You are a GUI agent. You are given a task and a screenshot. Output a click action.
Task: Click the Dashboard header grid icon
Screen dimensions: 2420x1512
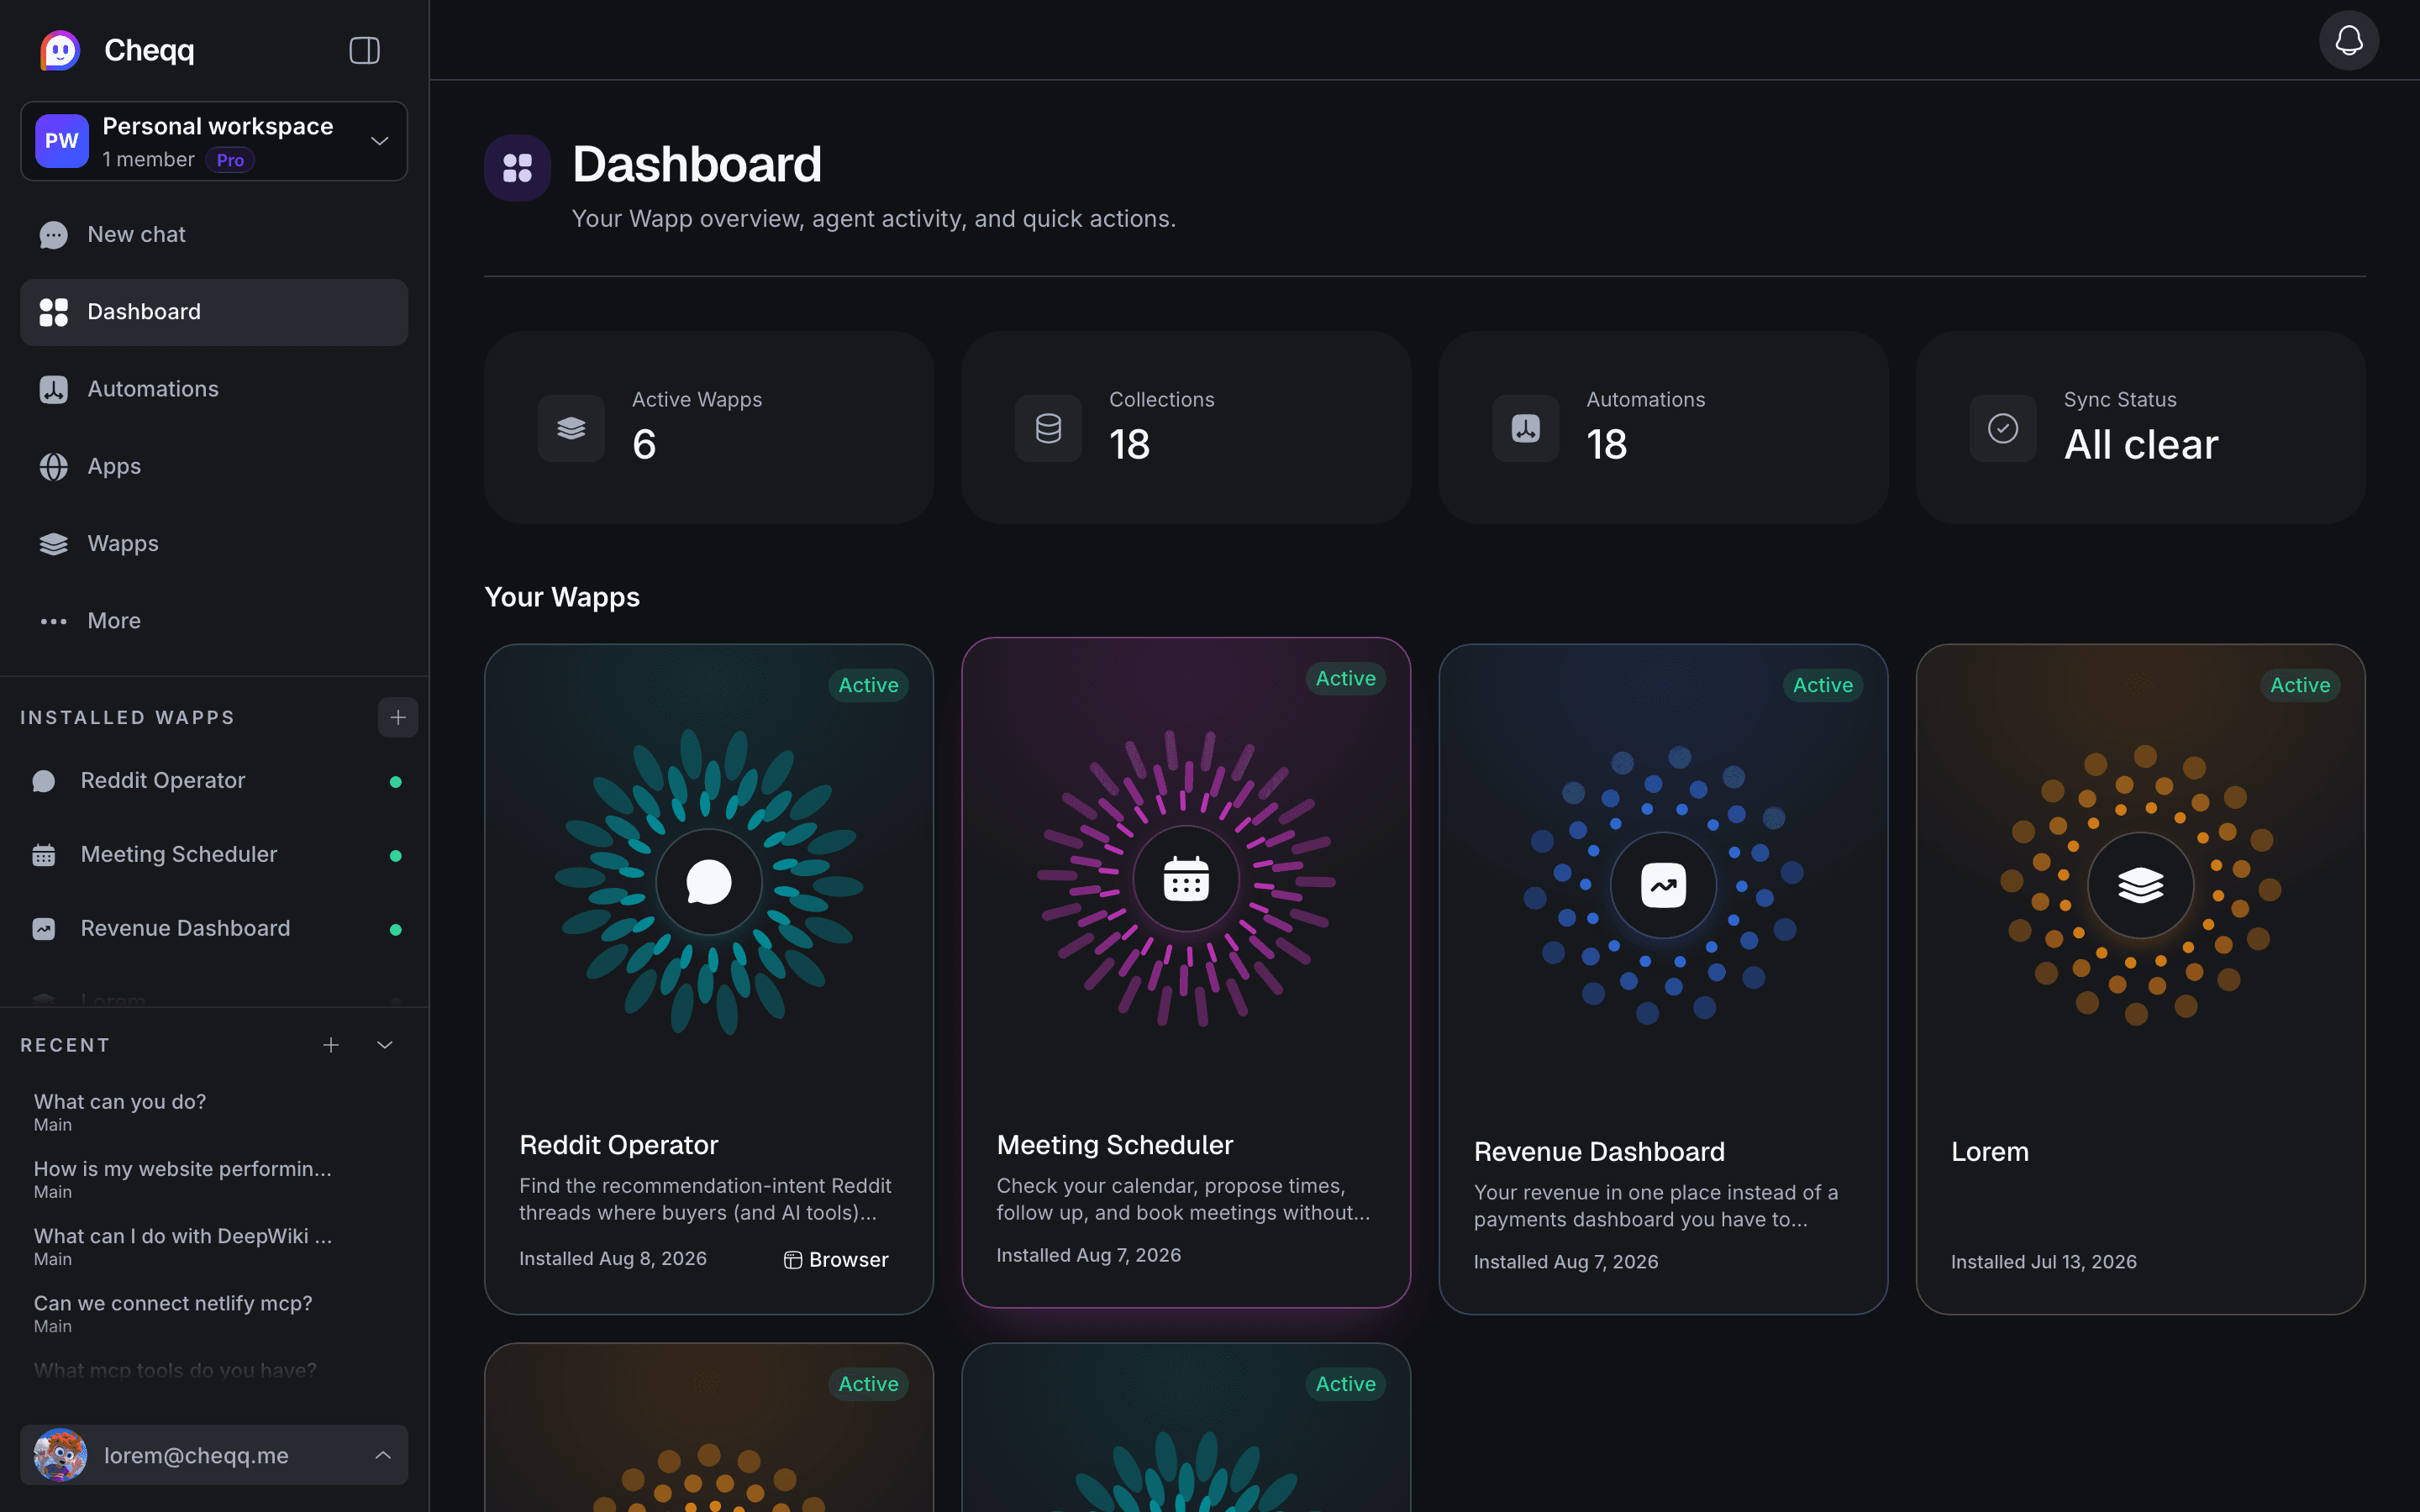pyautogui.click(x=517, y=168)
